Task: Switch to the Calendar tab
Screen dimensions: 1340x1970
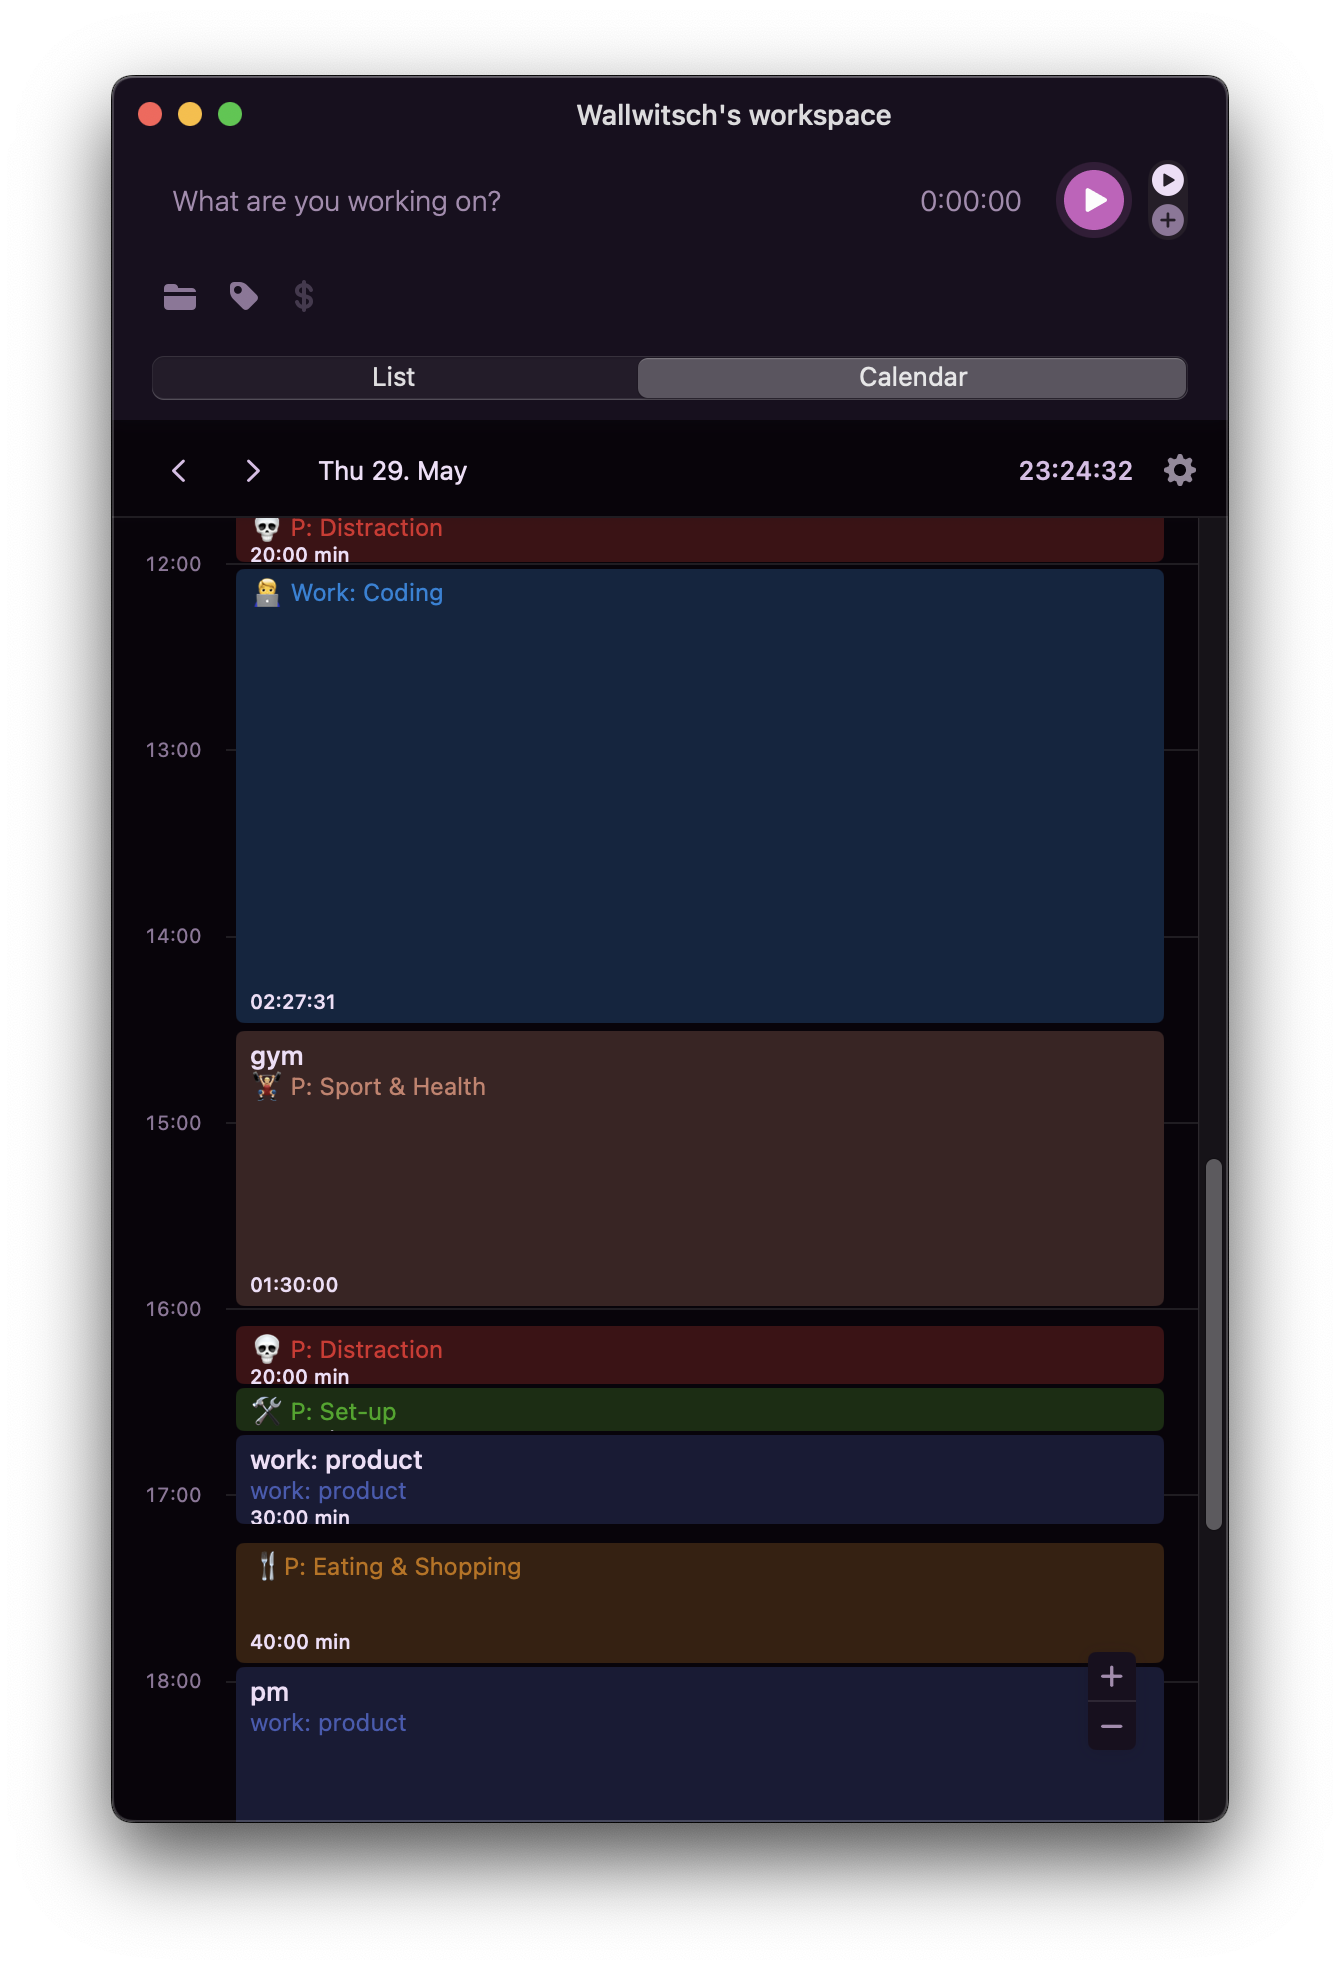Action: tap(912, 377)
